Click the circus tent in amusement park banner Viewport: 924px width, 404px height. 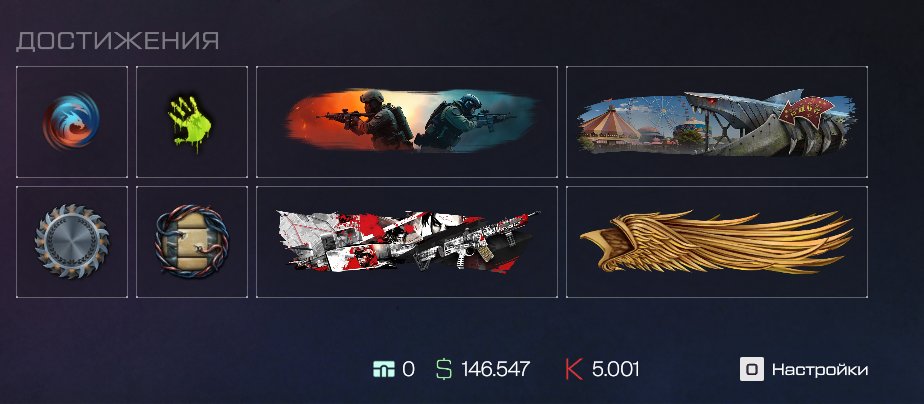(x=610, y=127)
